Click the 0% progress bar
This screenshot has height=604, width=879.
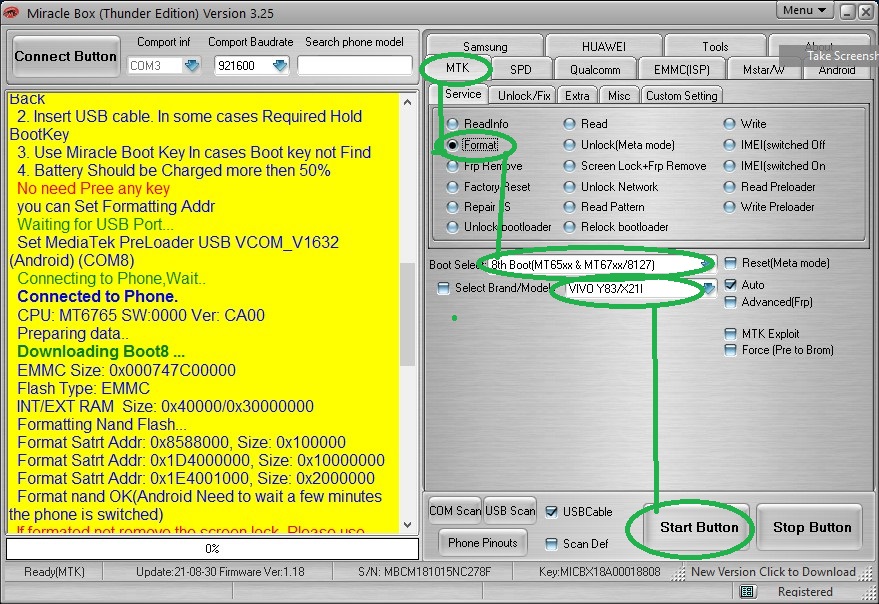click(x=212, y=548)
